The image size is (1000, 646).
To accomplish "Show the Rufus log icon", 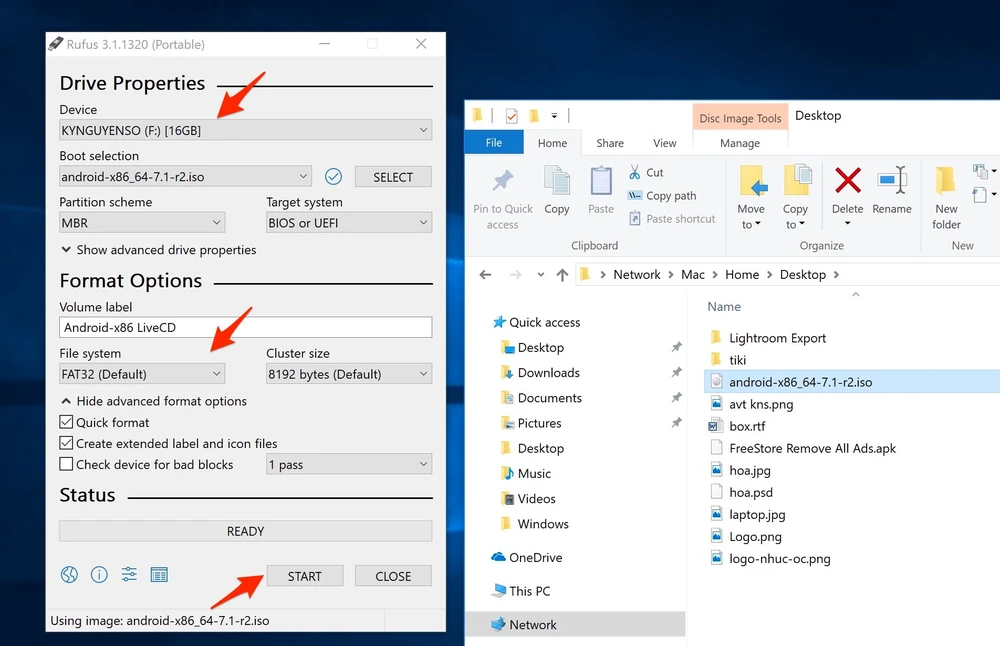I will click(159, 574).
